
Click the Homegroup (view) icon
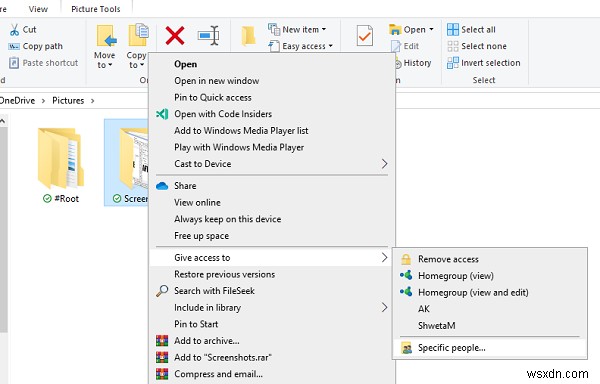(406, 275)
